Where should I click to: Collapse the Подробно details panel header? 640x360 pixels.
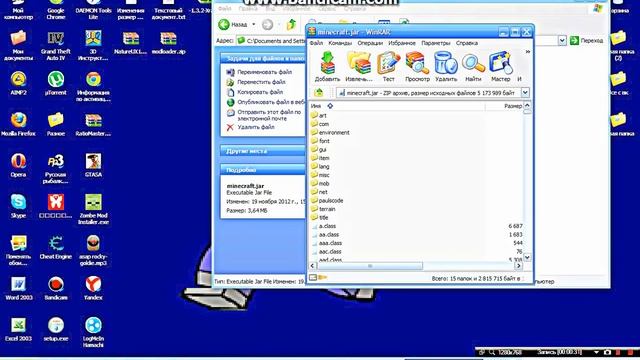pyautogui.click(x=263, y=170)
